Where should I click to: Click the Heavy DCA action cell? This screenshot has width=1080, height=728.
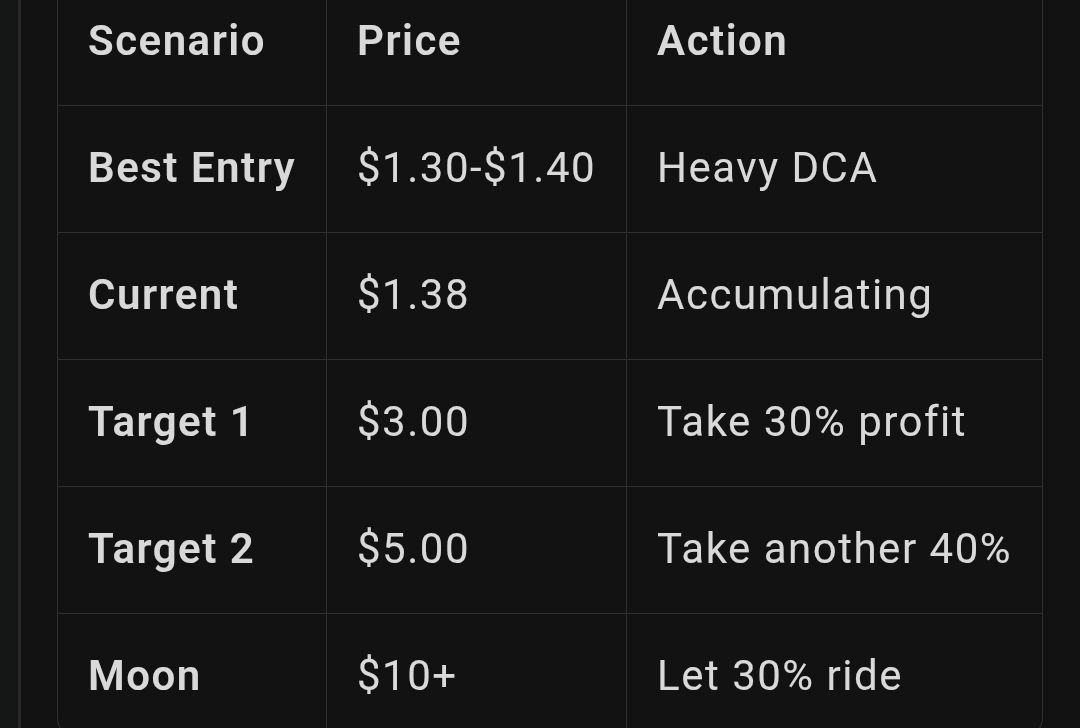click(x=767, y=168)
